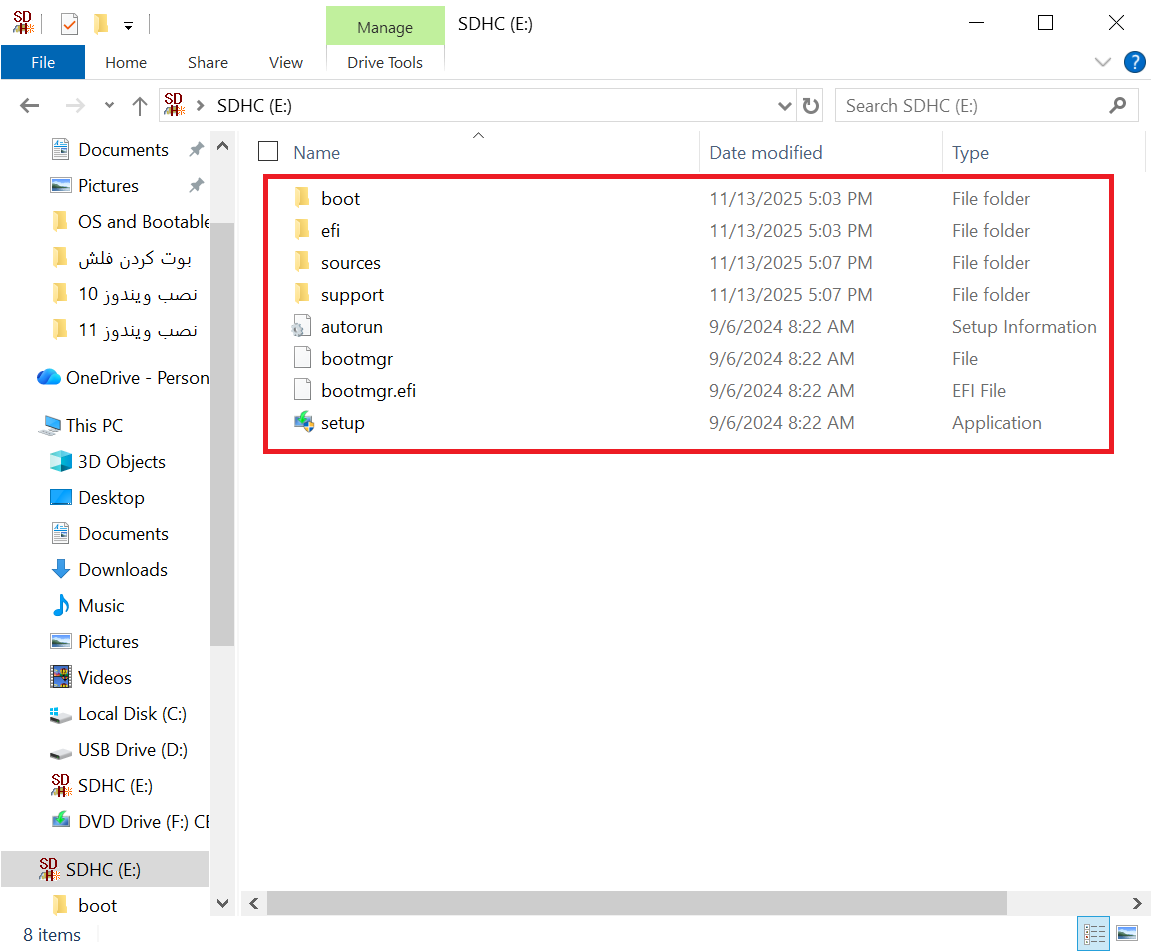Open the File menu
The height and width of the screenshot is (952, 1152).
coord(43,62)
